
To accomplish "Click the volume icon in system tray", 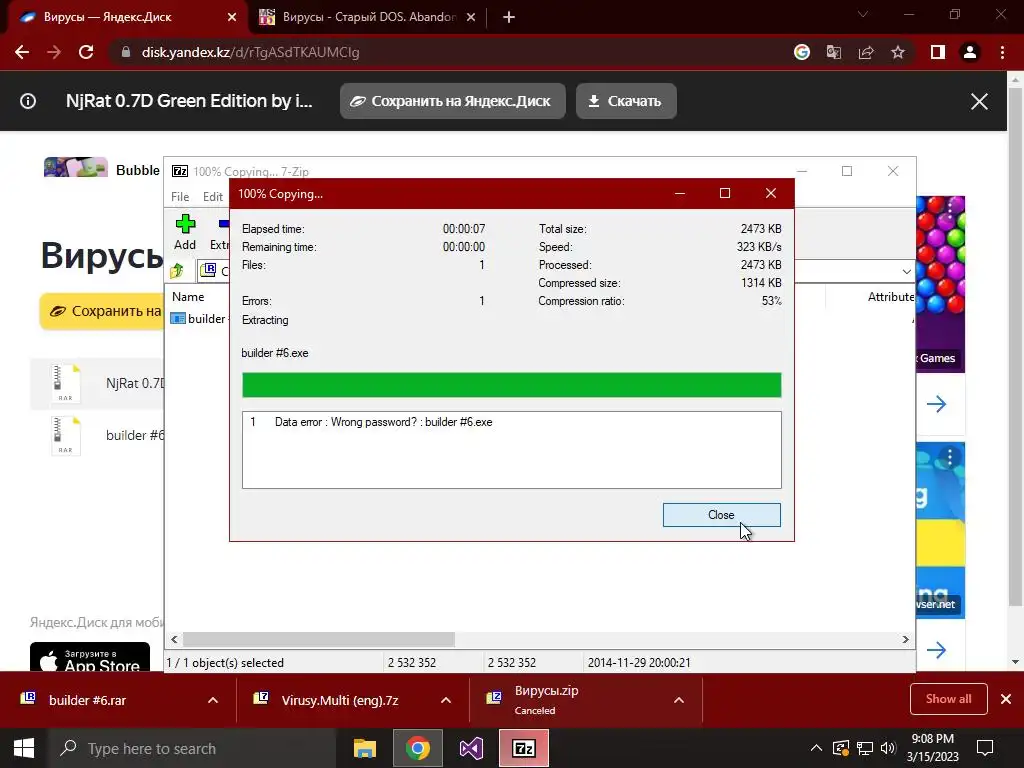I will point(888,748).
